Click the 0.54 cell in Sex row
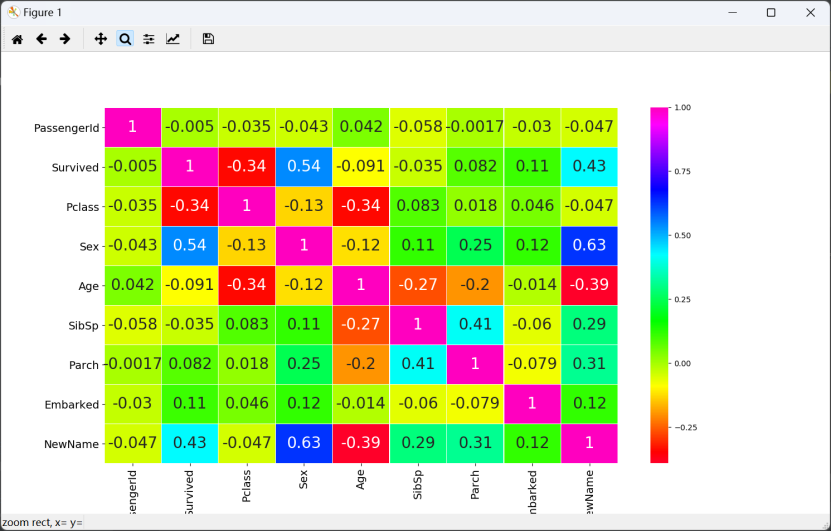The height and width of the screenshot is (532, 831). point(190,246)
